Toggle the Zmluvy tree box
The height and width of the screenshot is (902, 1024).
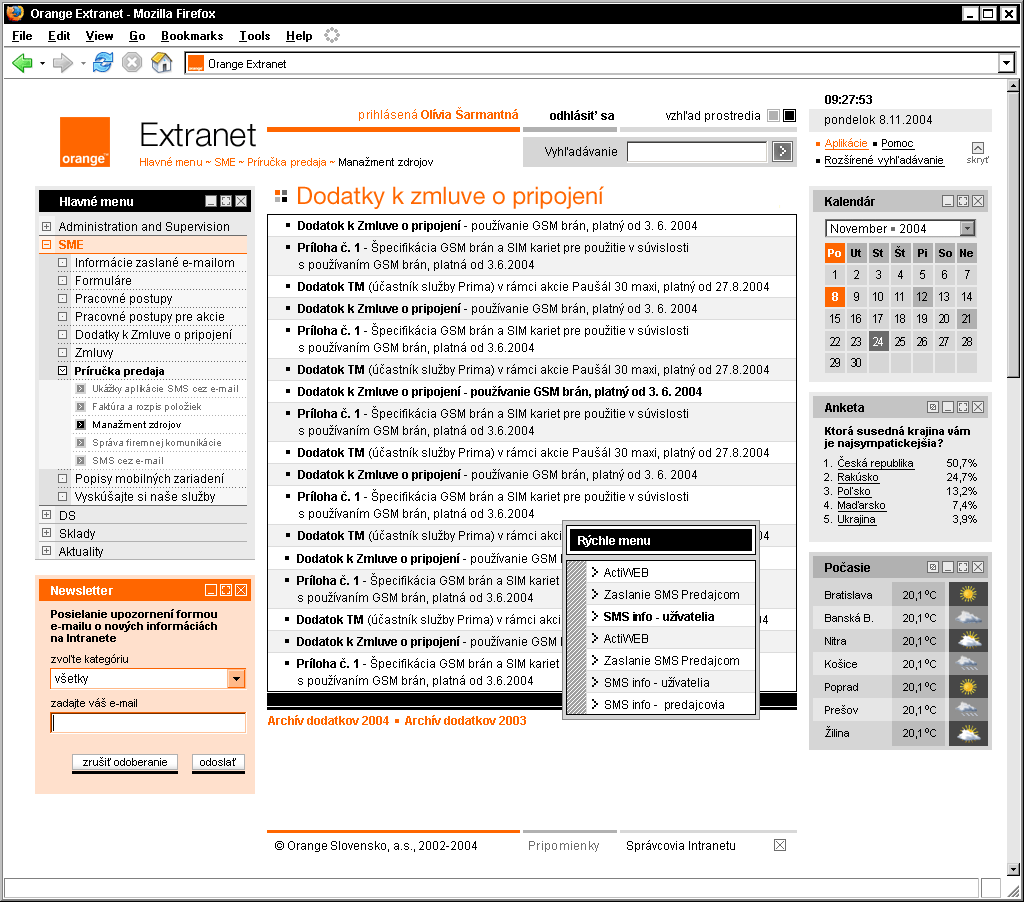tap(63, 353)
